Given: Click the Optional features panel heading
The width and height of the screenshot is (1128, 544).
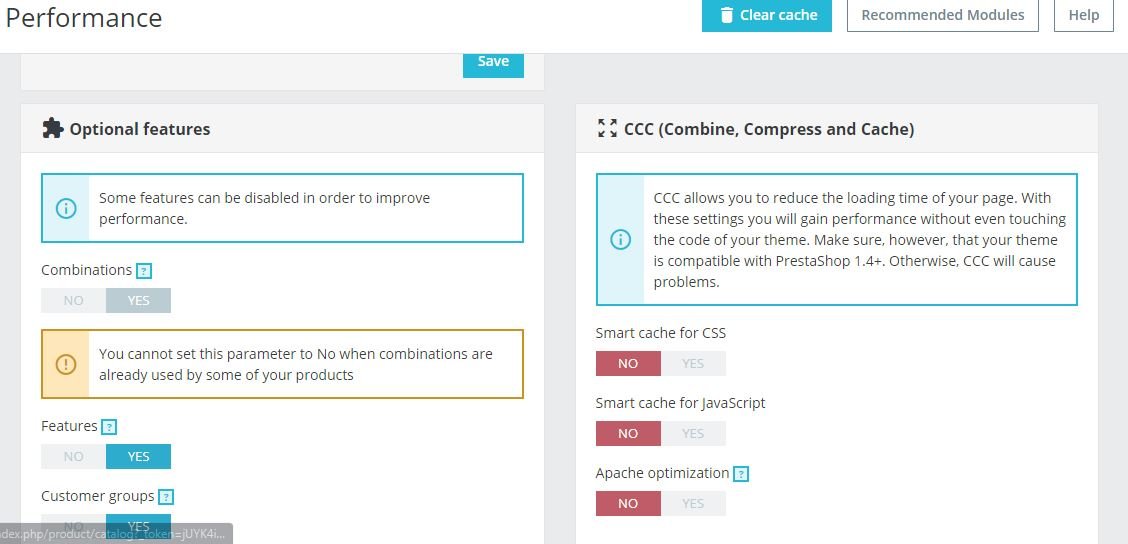Looking at the screenshot, I should point(139,129).
